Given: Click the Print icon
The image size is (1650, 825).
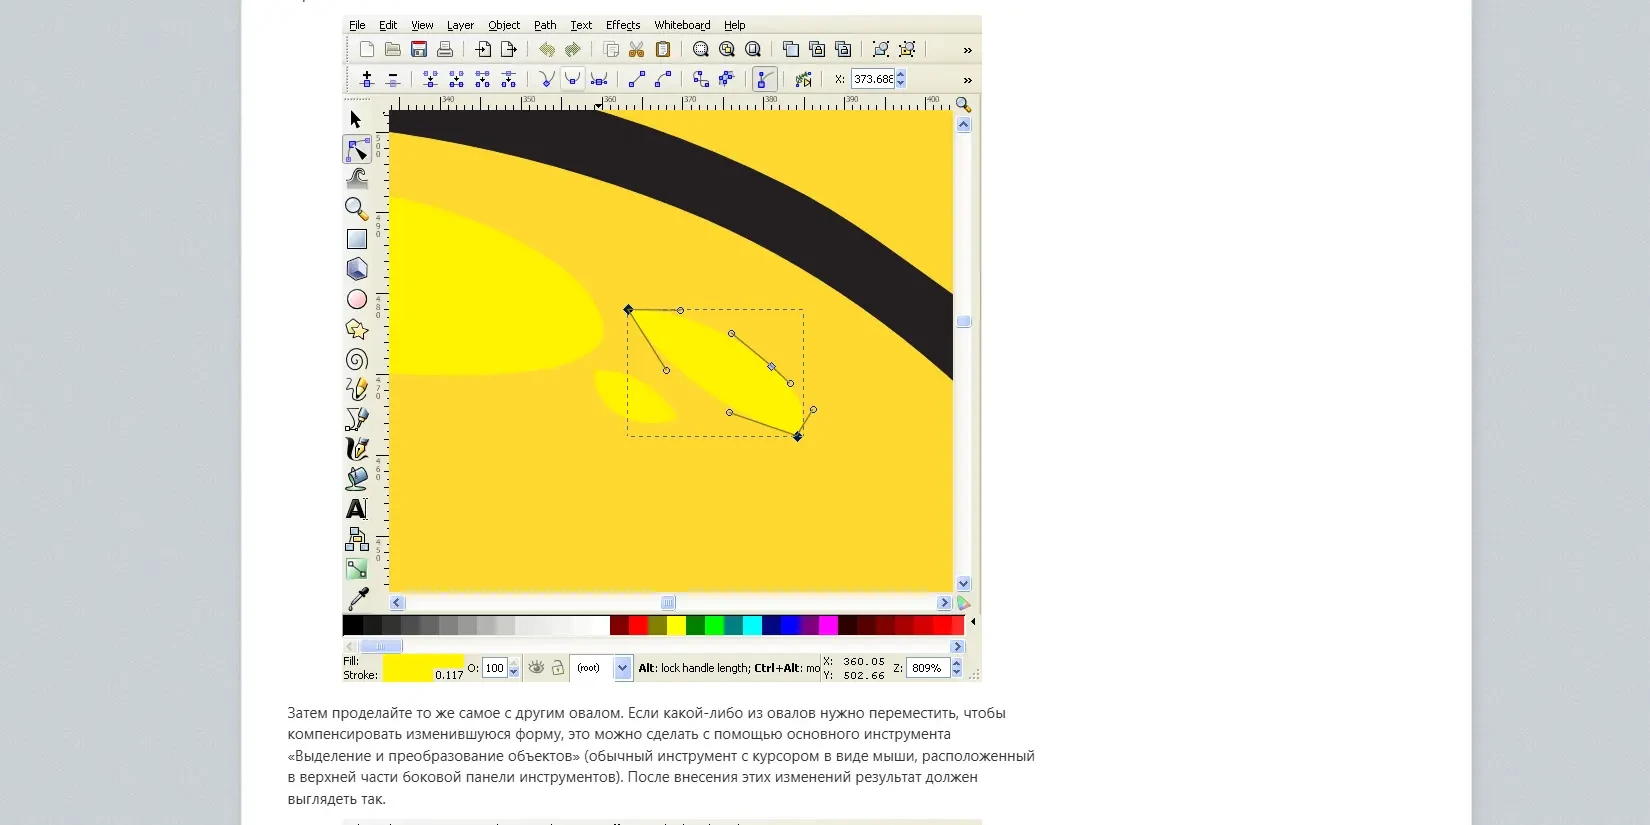Looking at the screenshot, I should coord(445,49).
